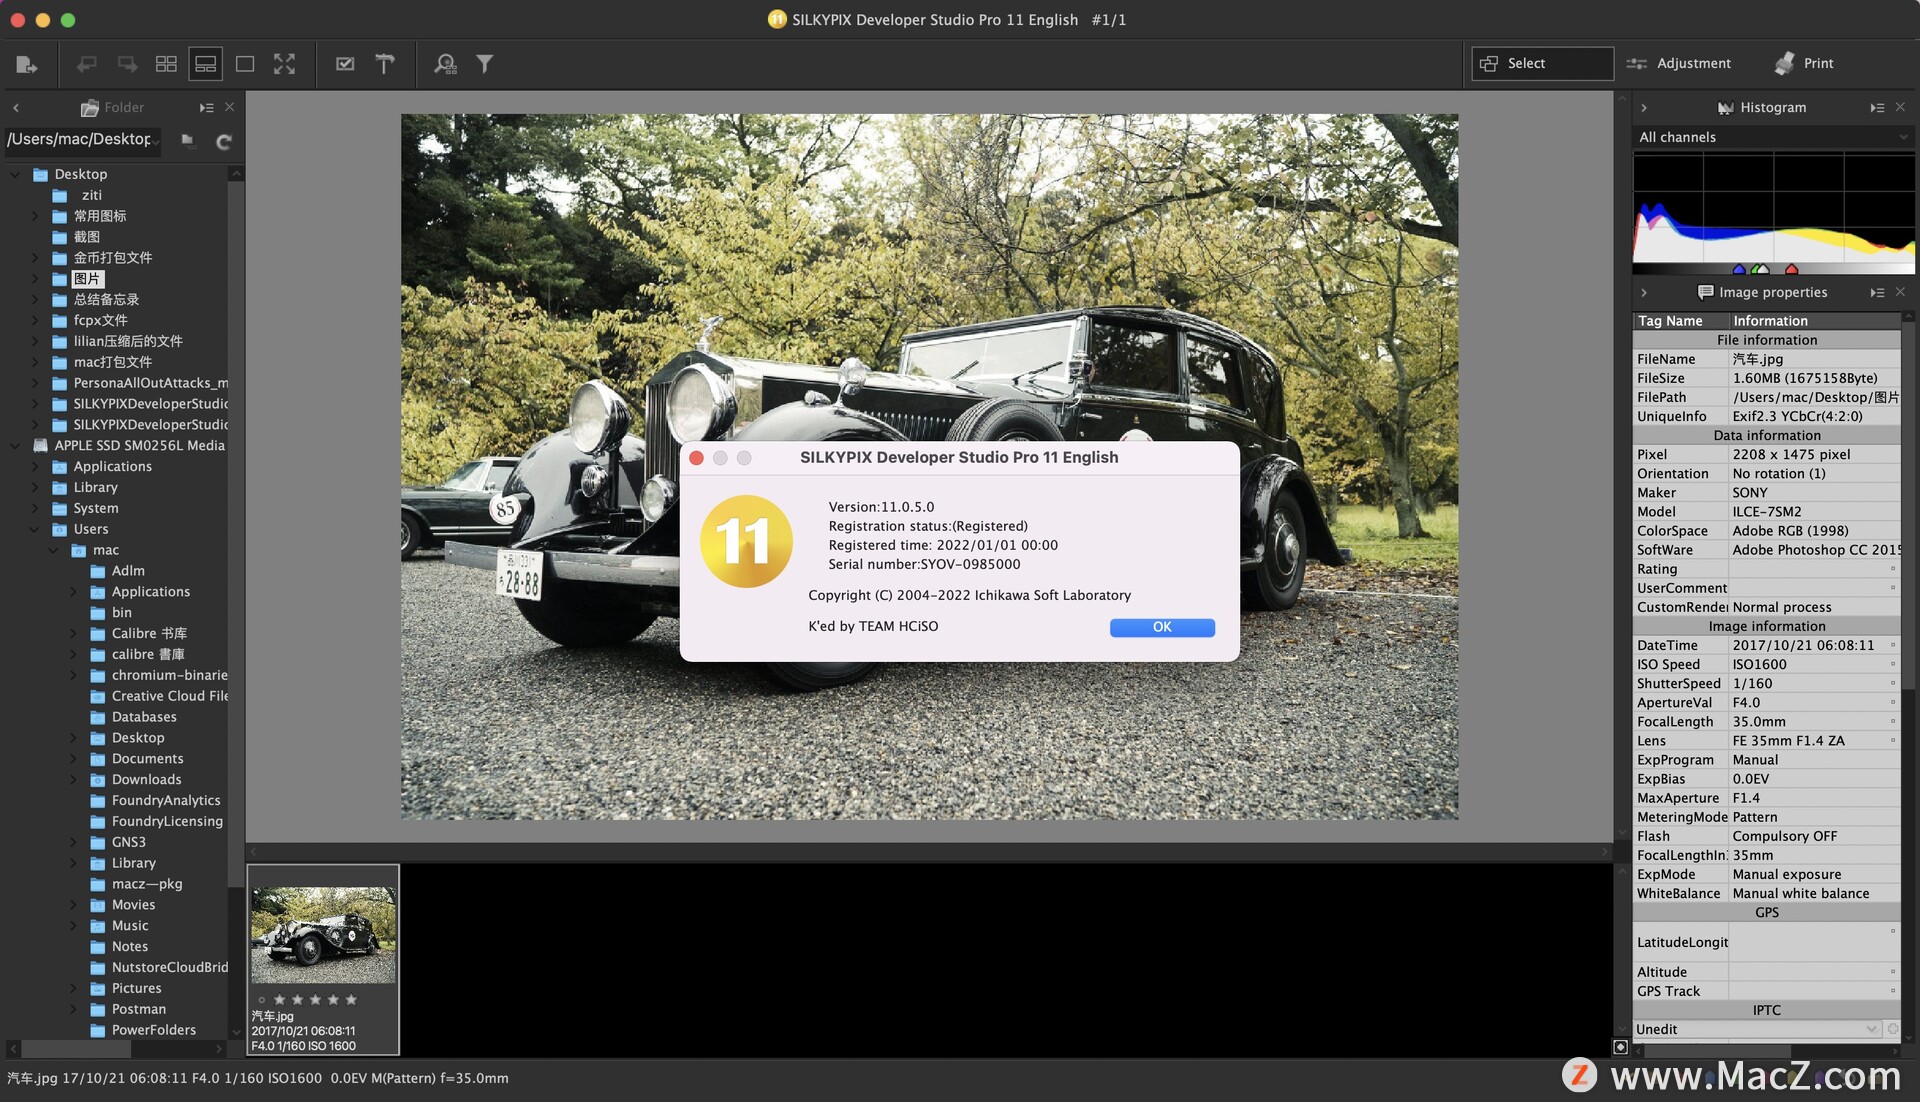Switch to the Adjustment section tab
This screenshot has height=1102, width=1920.
1678,63
